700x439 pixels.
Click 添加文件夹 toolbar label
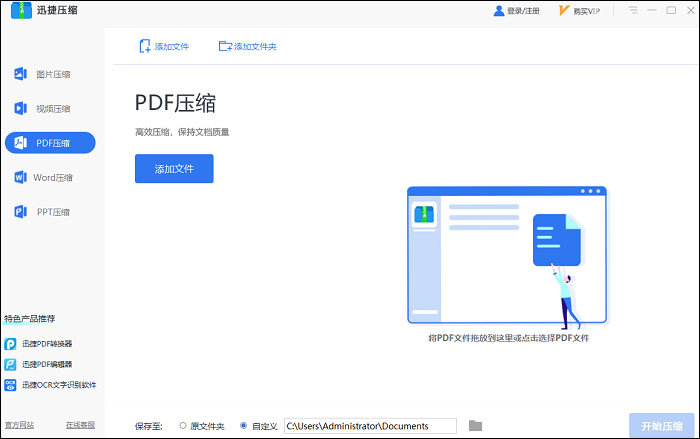coord(255,46)
